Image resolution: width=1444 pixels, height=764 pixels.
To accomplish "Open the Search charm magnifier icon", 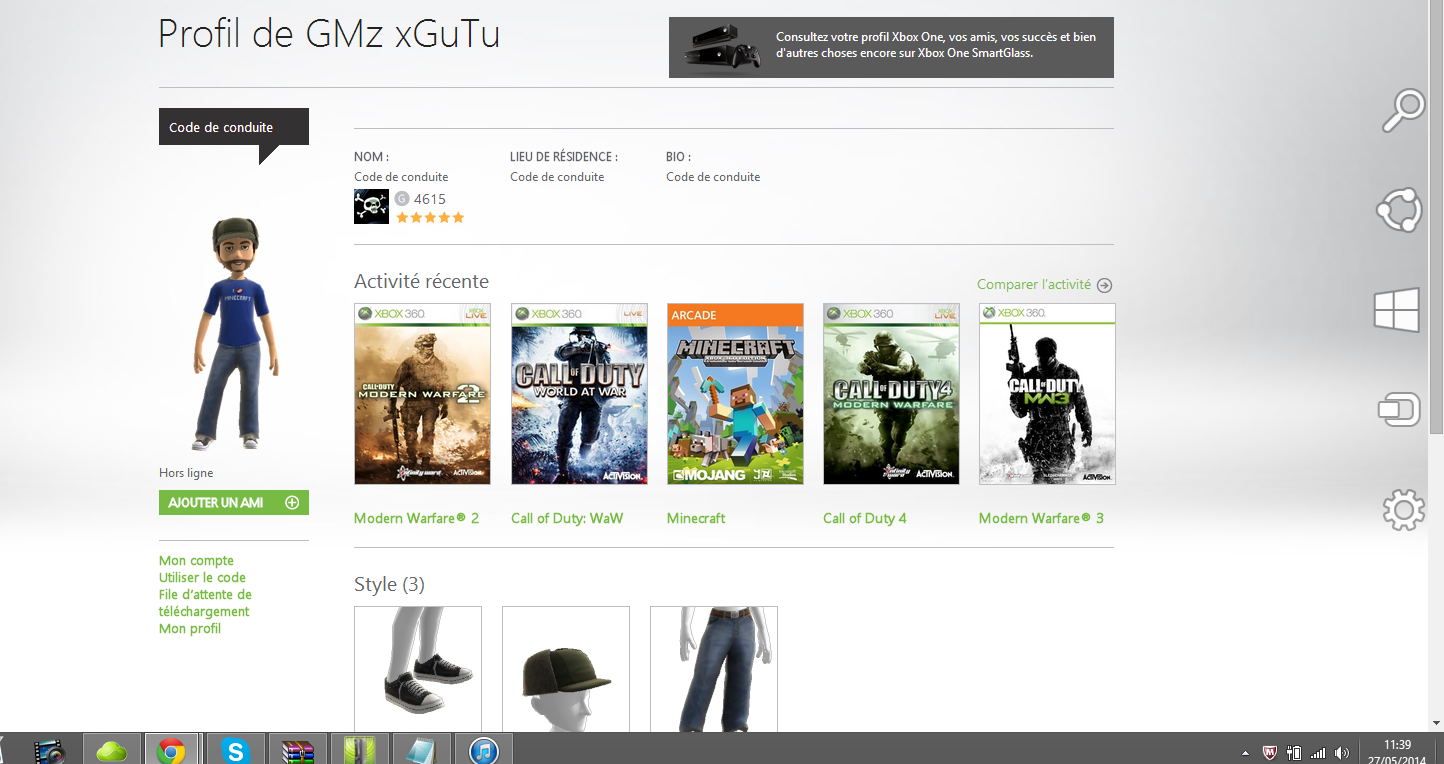I will (1403, 111).
